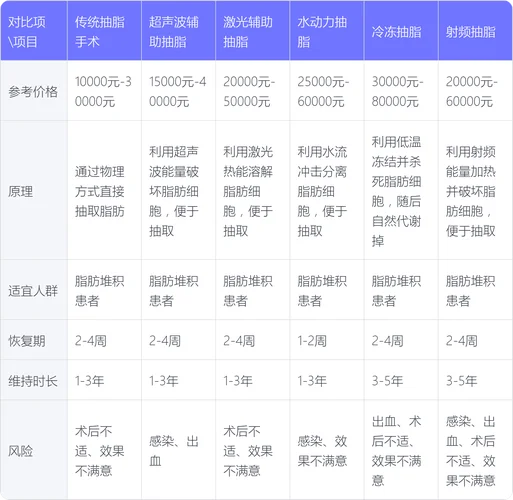The height and width of the screenshot is (500, 513).
Task: Click the 冷冻抽脂 column header
Action: coord(401,31)
